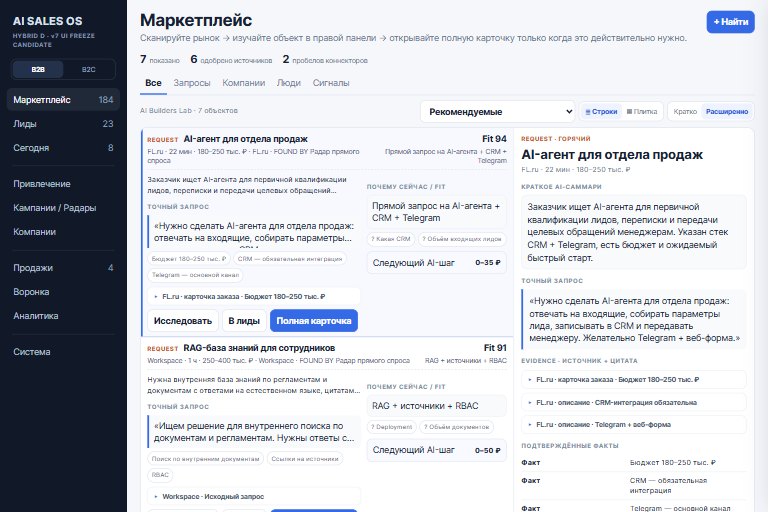This screenshot has width=768, height=512.
Task: Click the ? Объём документов chip
Action: point(456,427)
